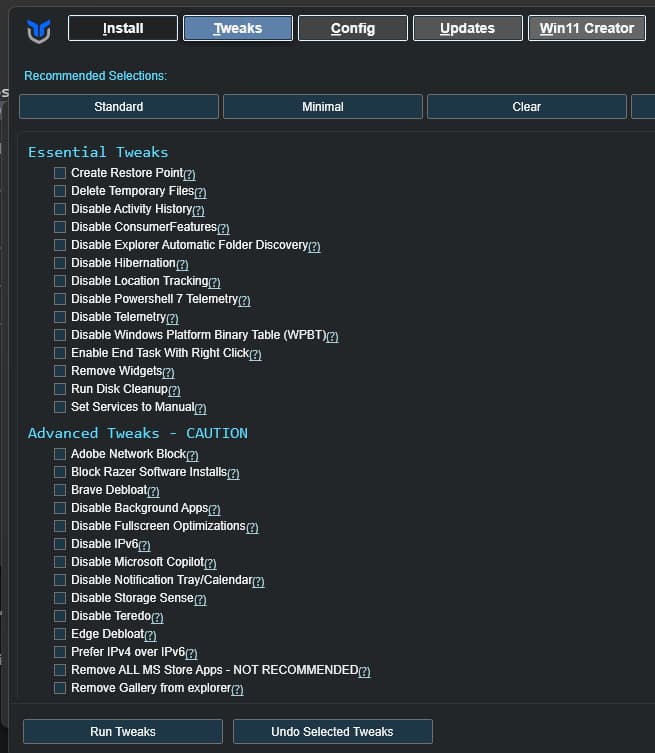Enable Disable Activity History checkbox
This screenshot has height=753, width=655.
(60, 209)
